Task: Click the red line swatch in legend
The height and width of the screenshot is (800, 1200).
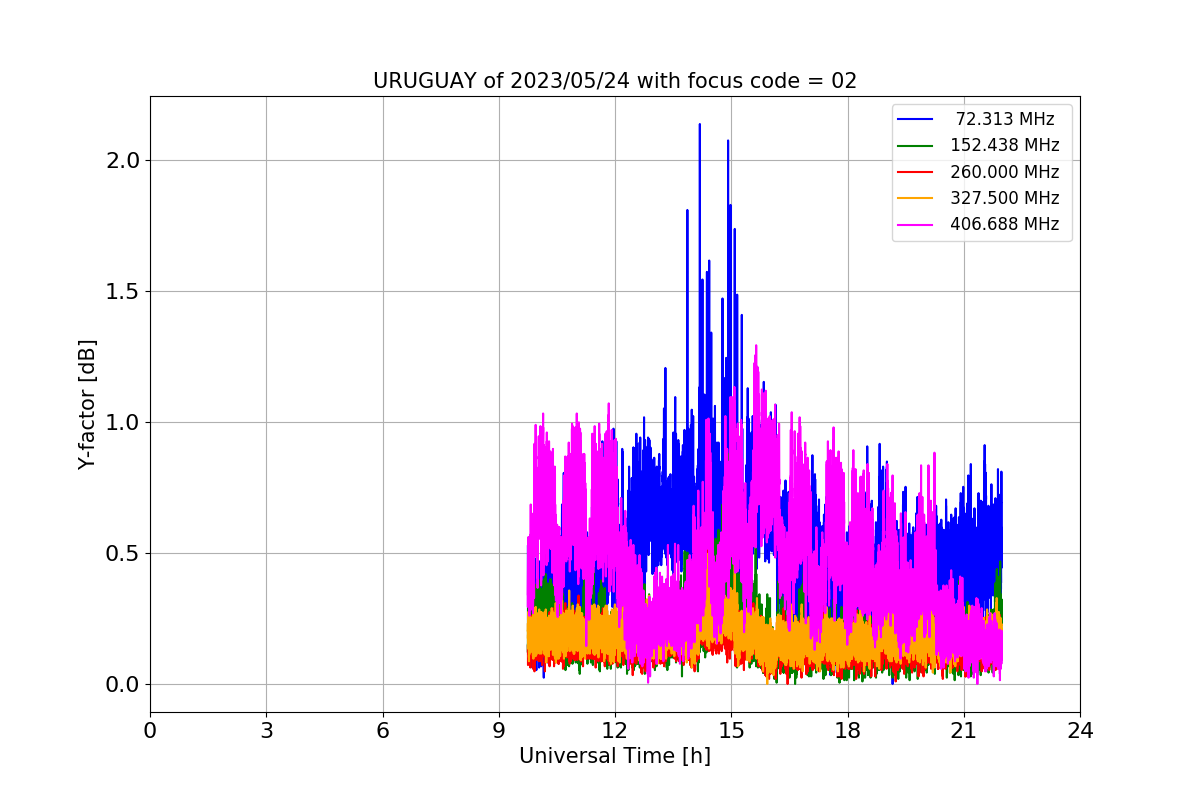Action: [x=915, y=172]
